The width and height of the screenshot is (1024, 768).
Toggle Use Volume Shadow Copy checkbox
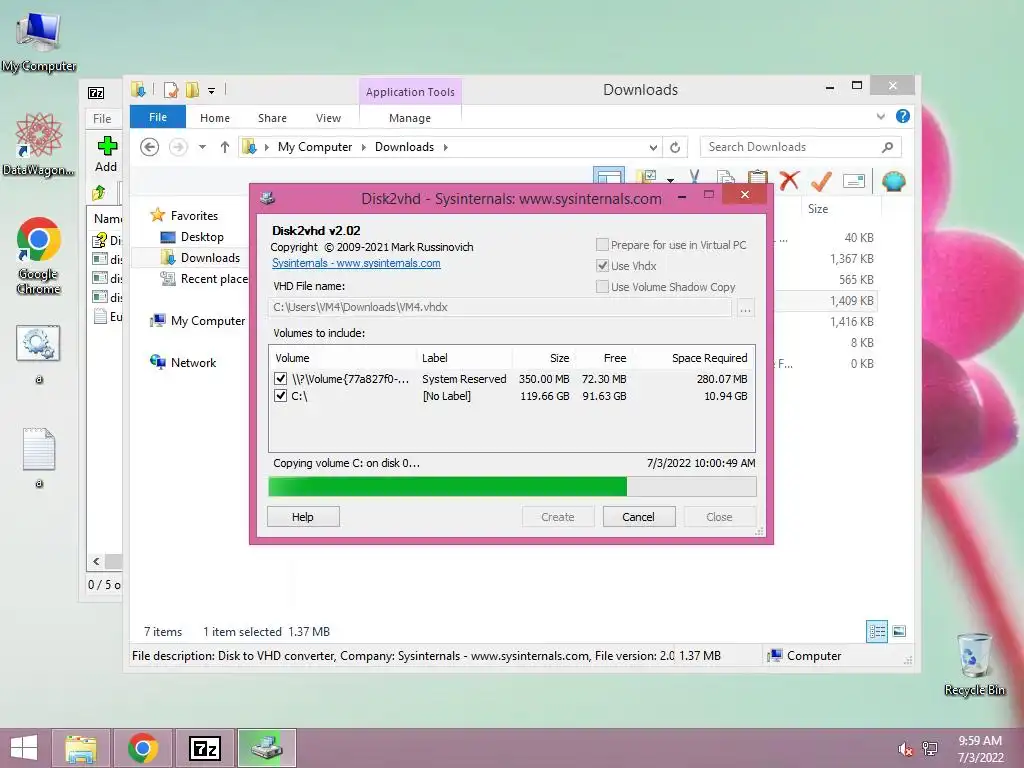[x=602, y=287]
